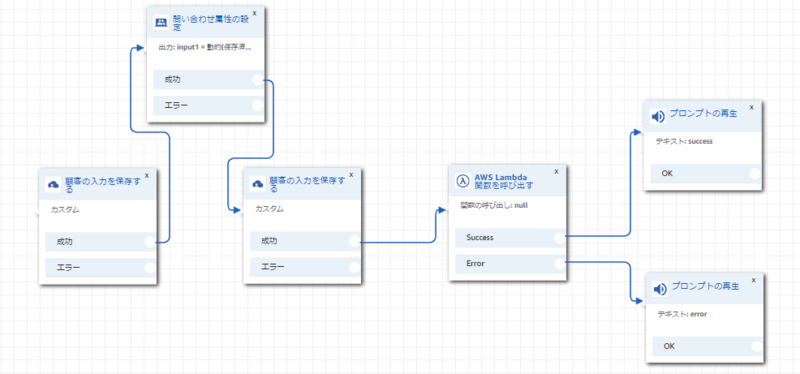
Task: Click the 出力: input1 text in the attributes block
Action: (x=205, y=47)
